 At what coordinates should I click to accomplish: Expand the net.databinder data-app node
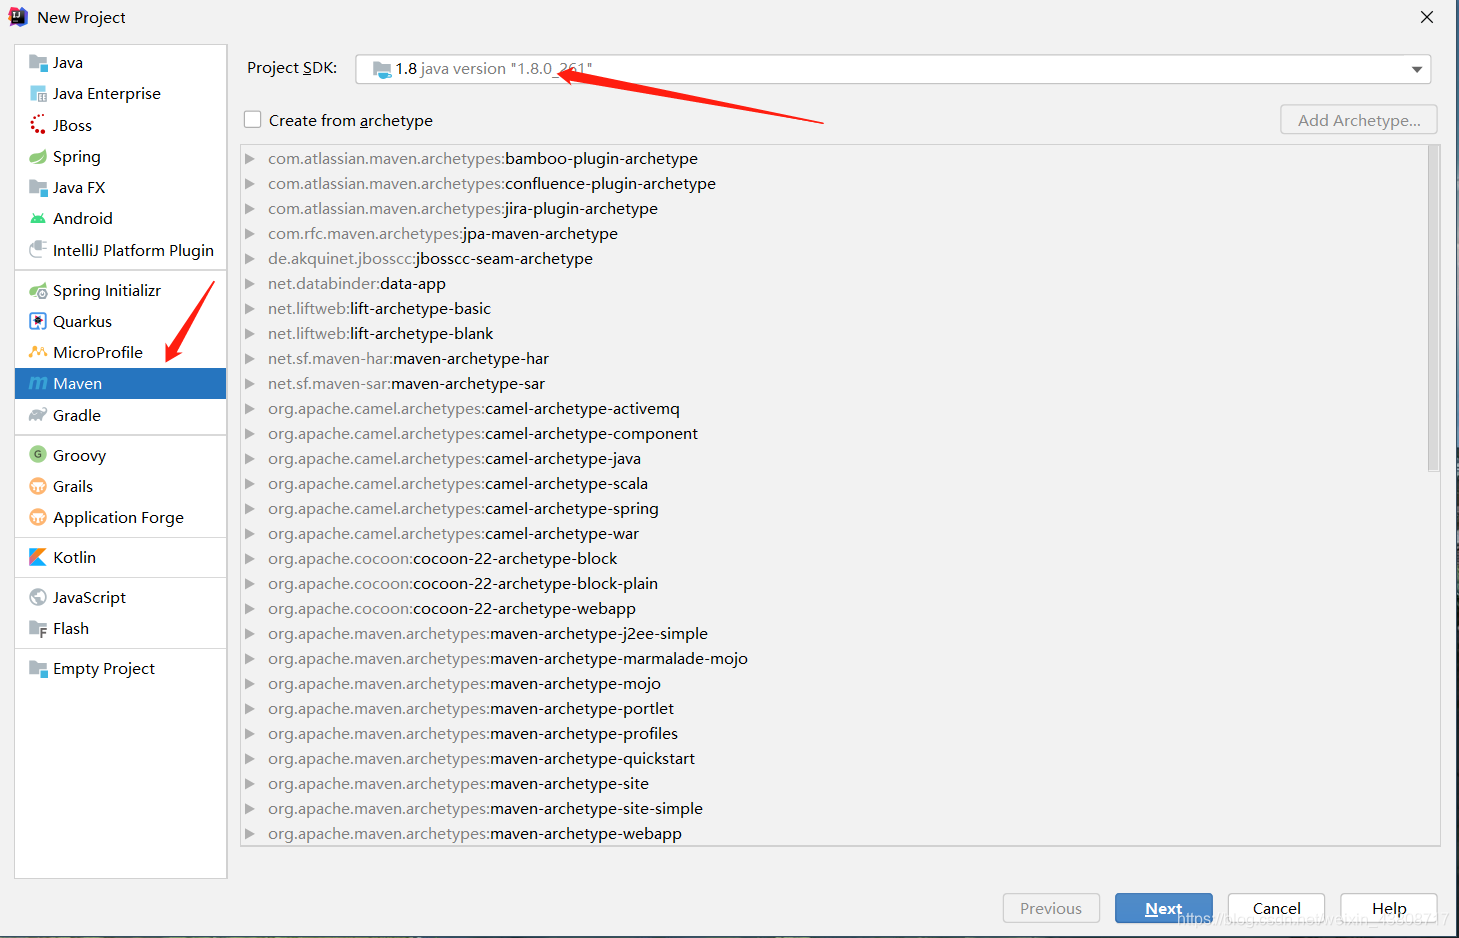pos(250,284)
